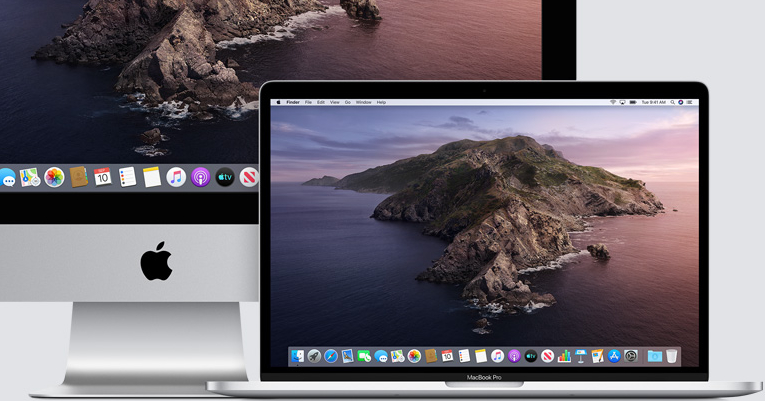Open the Finder menu in menu bar
The height and width of the screenshot is (401, 765).
click(x=293, y=102)
